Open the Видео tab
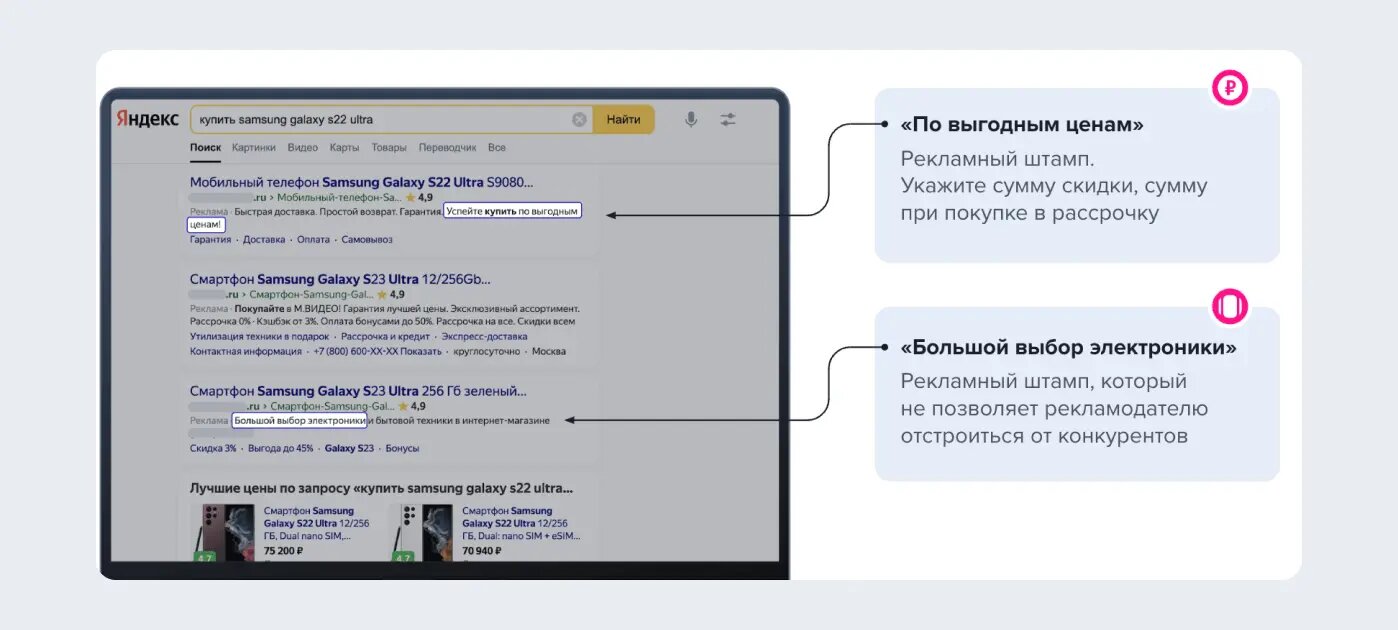The height and width of the screenshot is (630, 1398). point(303,148)
